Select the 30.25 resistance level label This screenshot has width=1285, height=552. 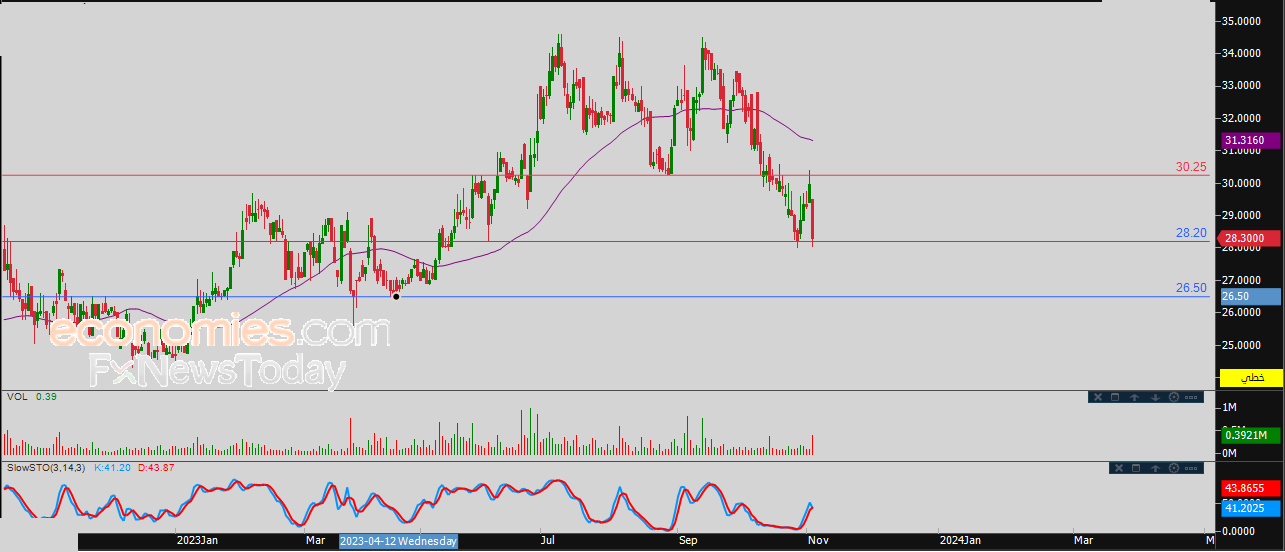[x=1191, y=167]
